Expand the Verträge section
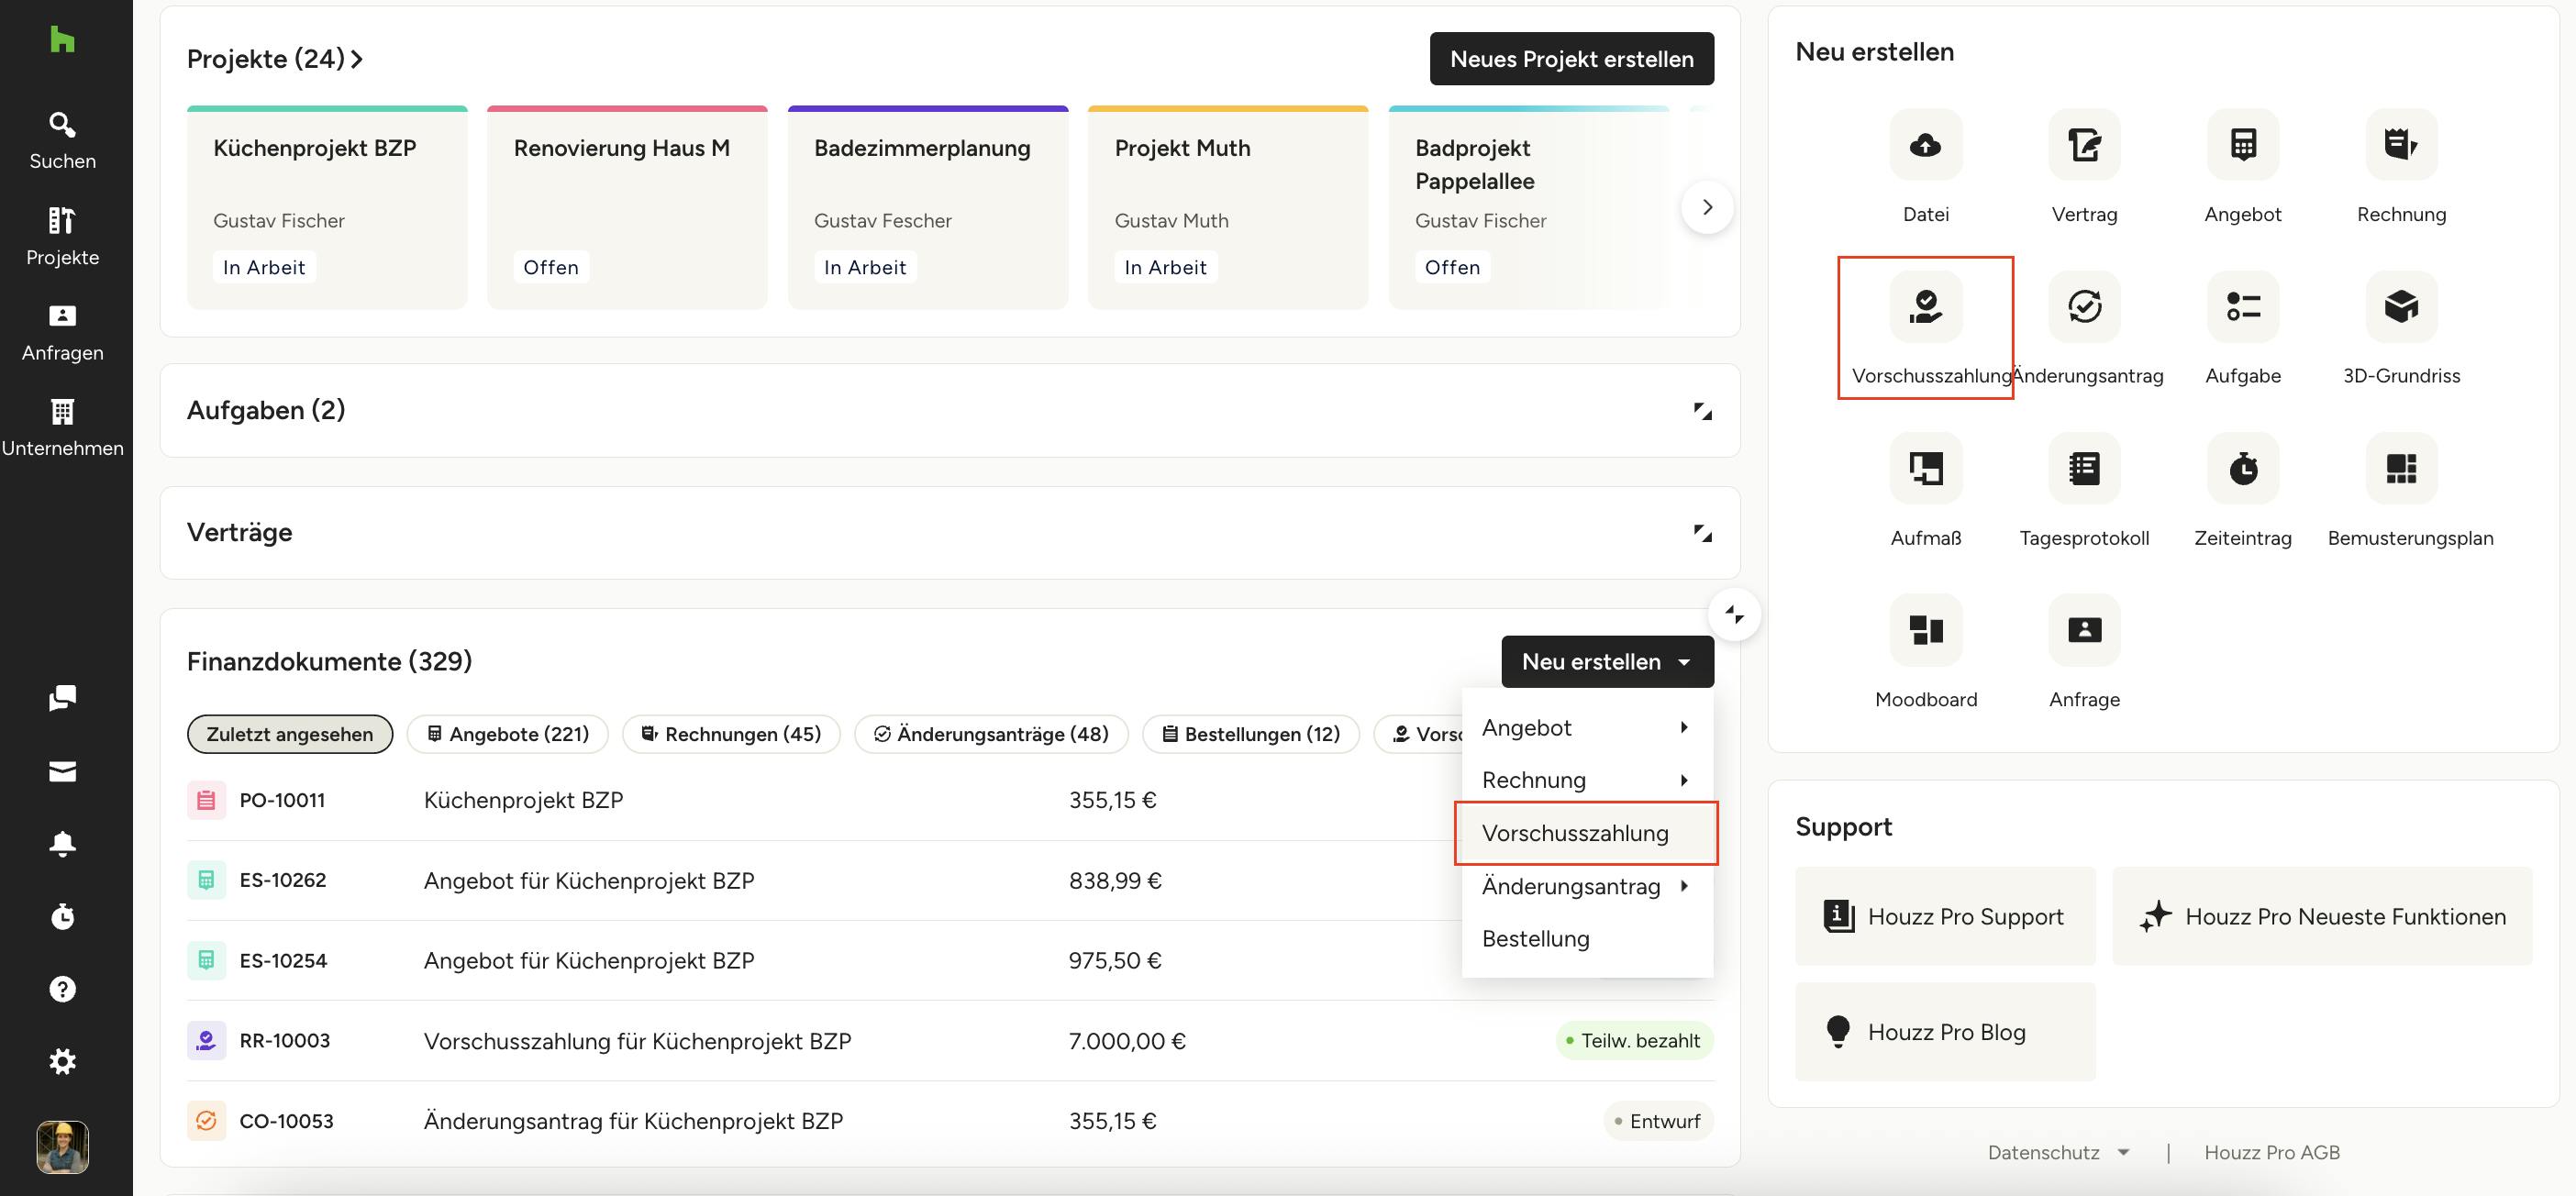Screen dimensions: 2576x1196 point(1702,533)
